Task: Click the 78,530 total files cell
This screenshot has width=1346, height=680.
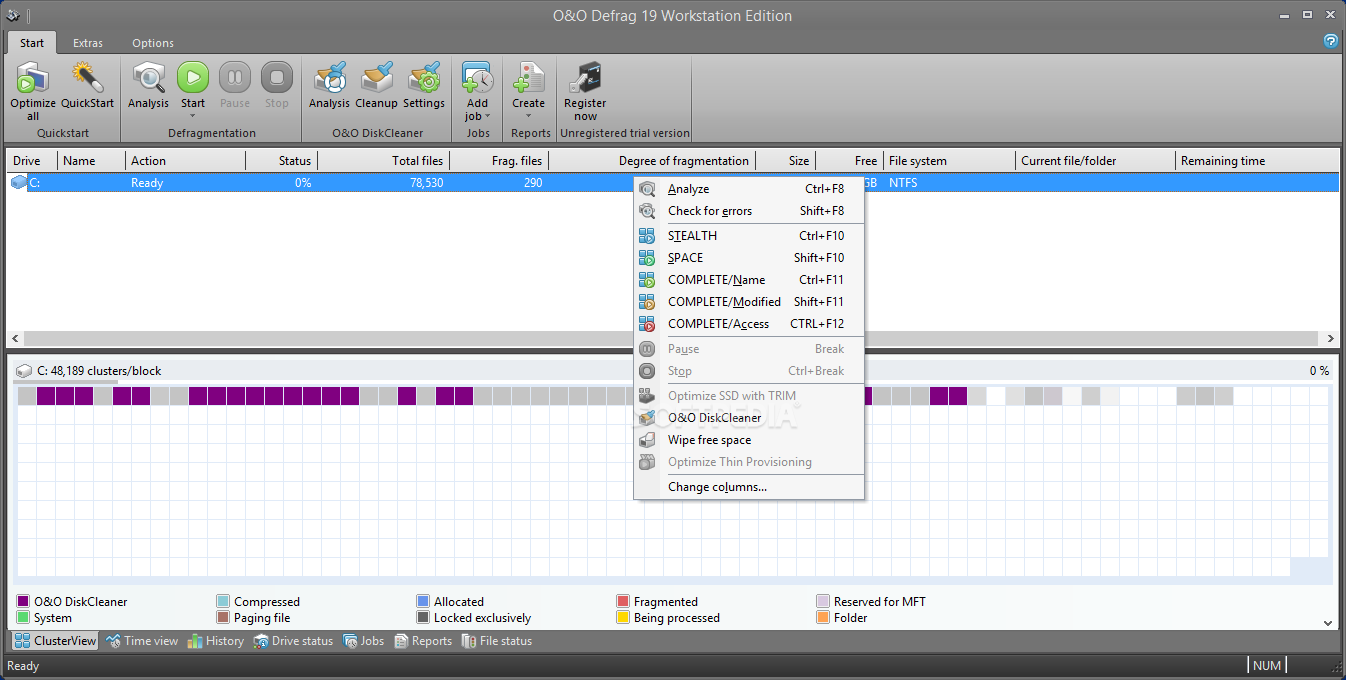Action: pos(426,183)
